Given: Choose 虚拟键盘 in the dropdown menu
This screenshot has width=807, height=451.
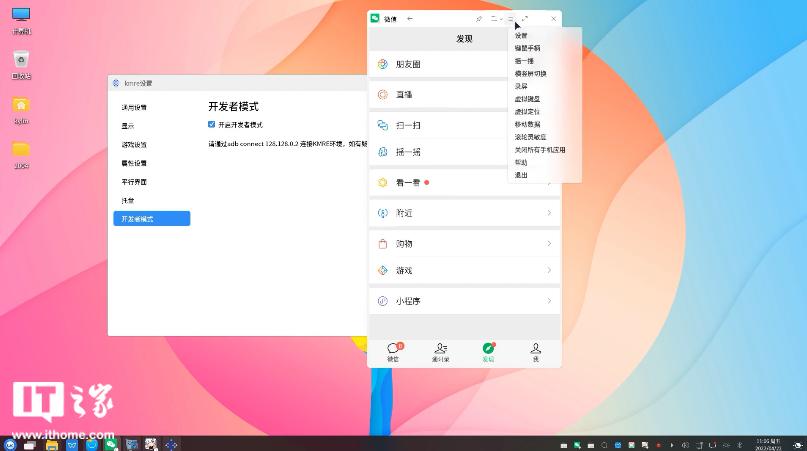Looking at the screenshot, I should point(527,99).
